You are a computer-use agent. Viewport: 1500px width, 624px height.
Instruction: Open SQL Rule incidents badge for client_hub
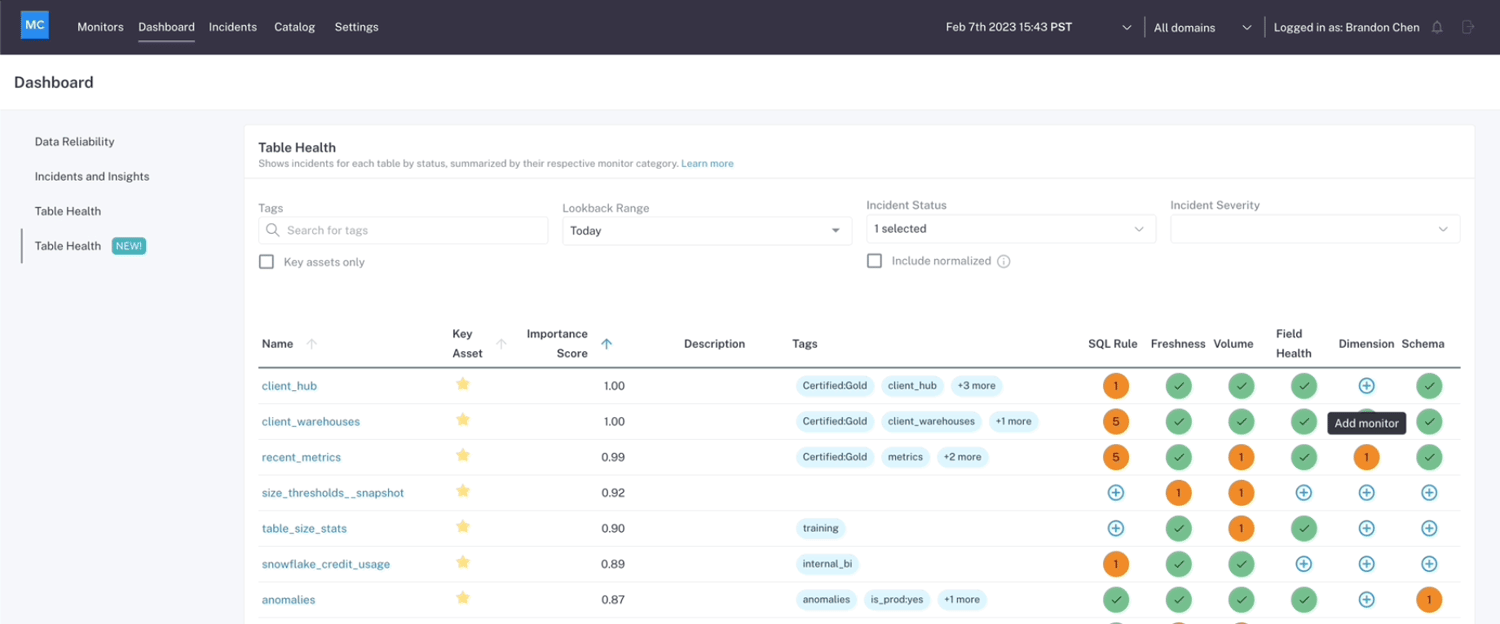[x=1116, y=386]
